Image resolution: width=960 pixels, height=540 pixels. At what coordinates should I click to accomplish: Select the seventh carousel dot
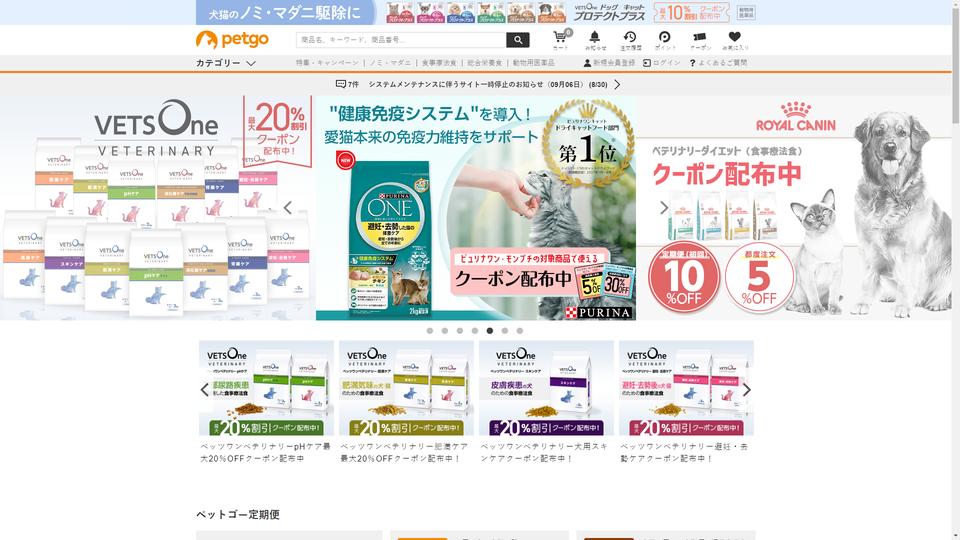[520, 331]
